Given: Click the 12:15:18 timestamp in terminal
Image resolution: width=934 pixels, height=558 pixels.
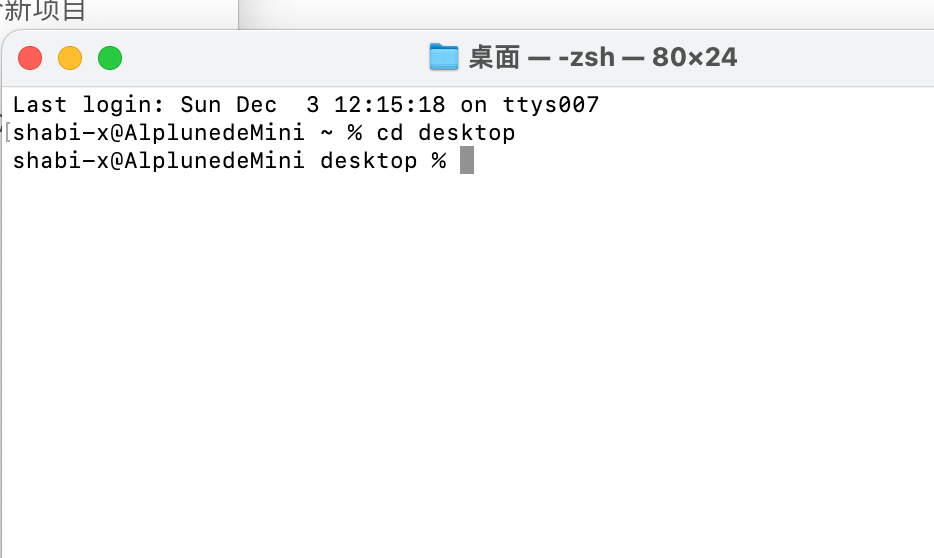Looking at the screenshot, I should click(389, 105).
